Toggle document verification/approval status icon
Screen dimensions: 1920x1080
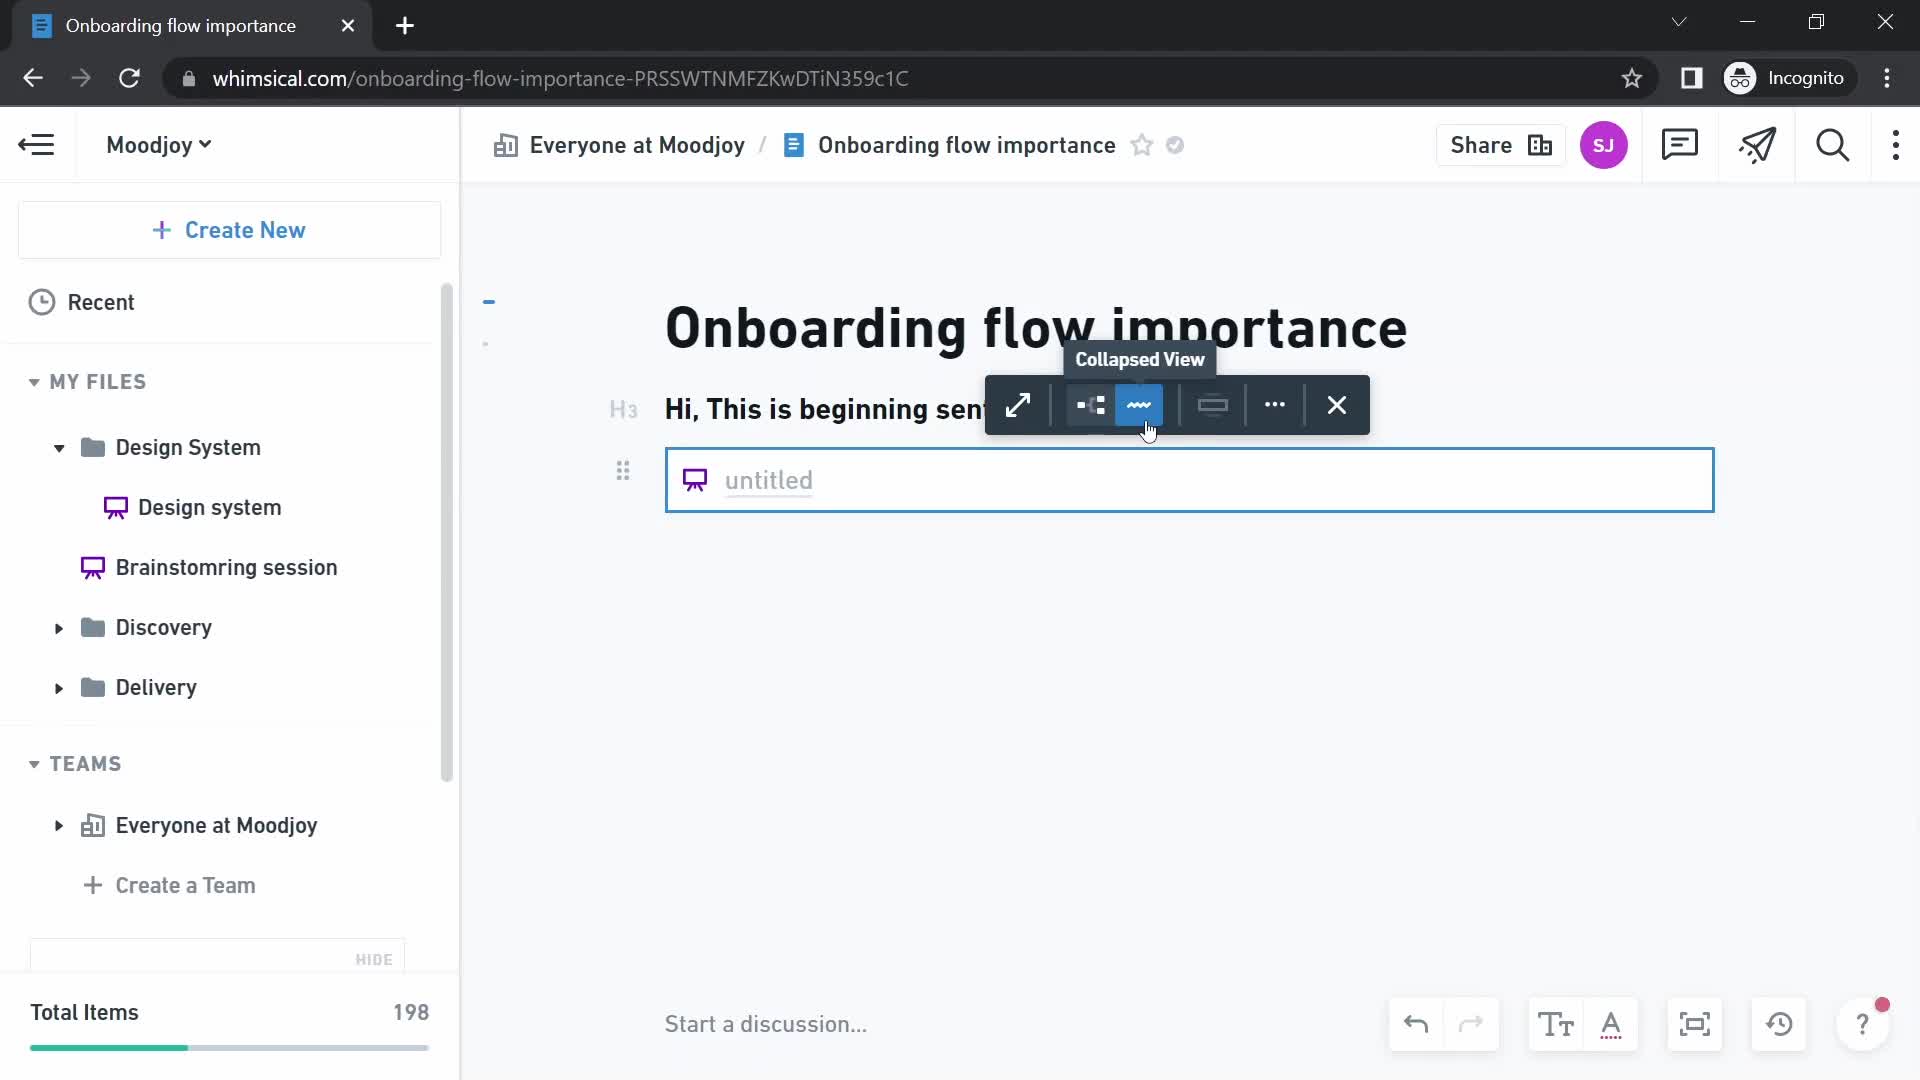coord(1176,145)
